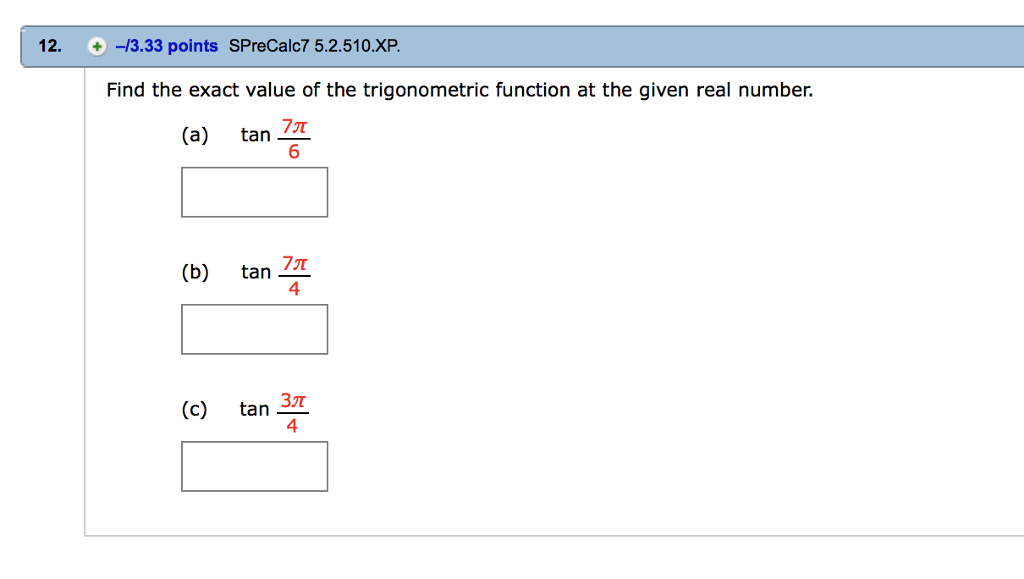Select the tan 7π/4 expression
1024x579 pixels.
click(273, 272)
